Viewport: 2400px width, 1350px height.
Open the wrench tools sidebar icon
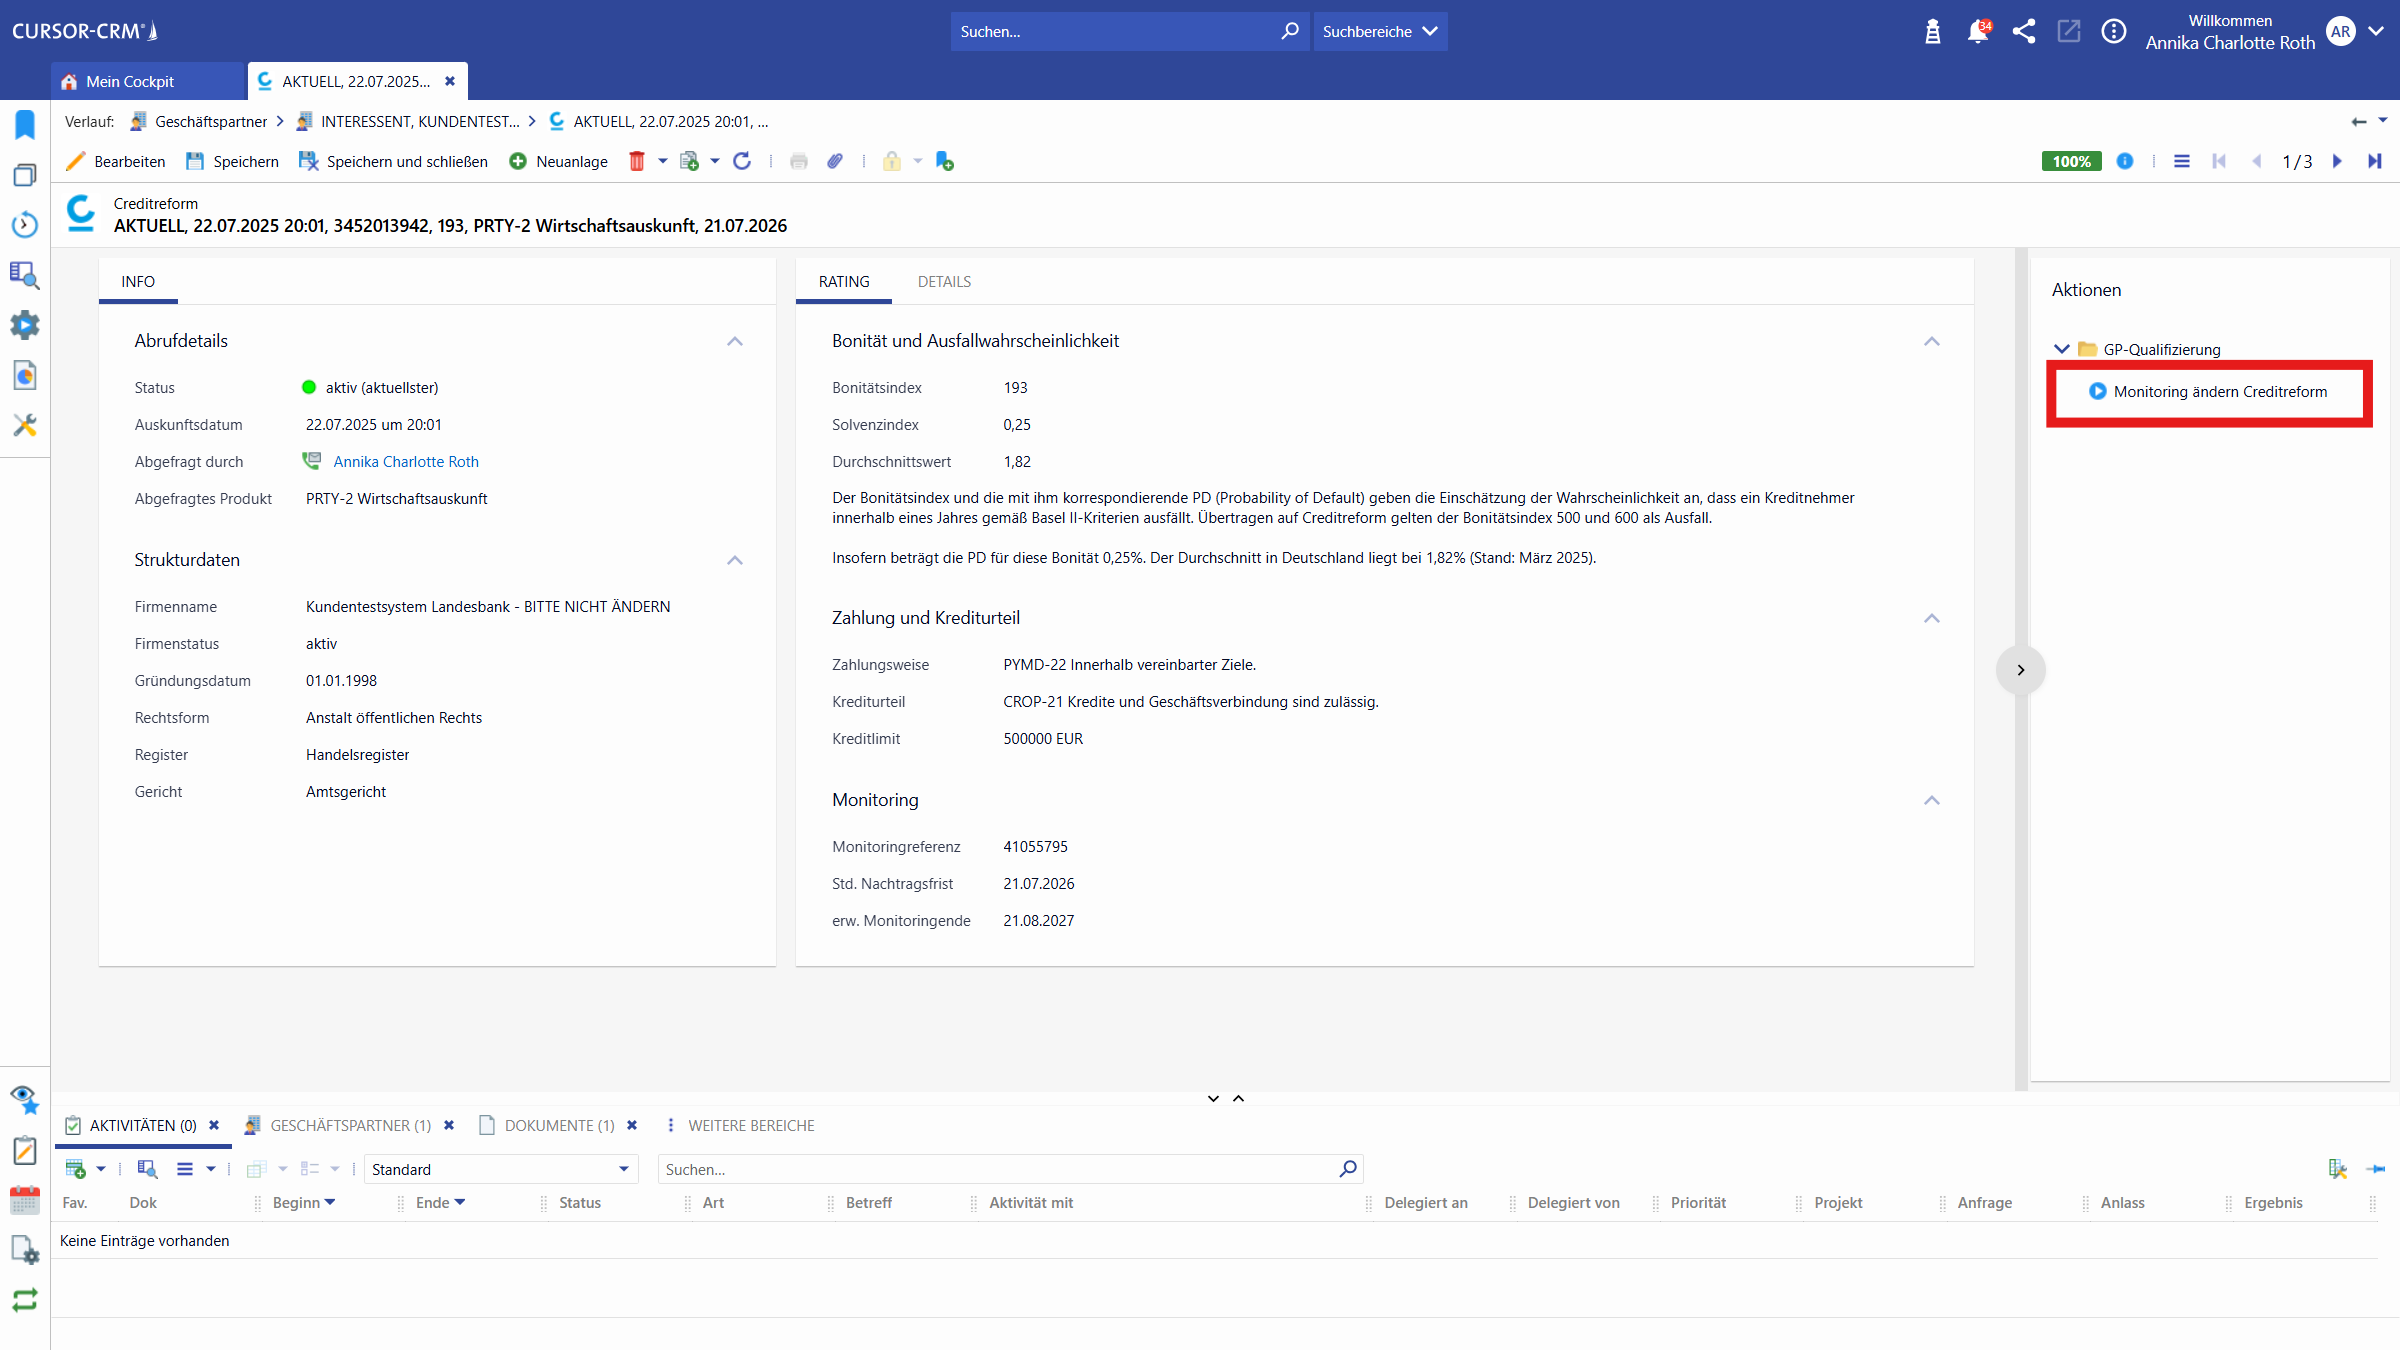(25, 425)
